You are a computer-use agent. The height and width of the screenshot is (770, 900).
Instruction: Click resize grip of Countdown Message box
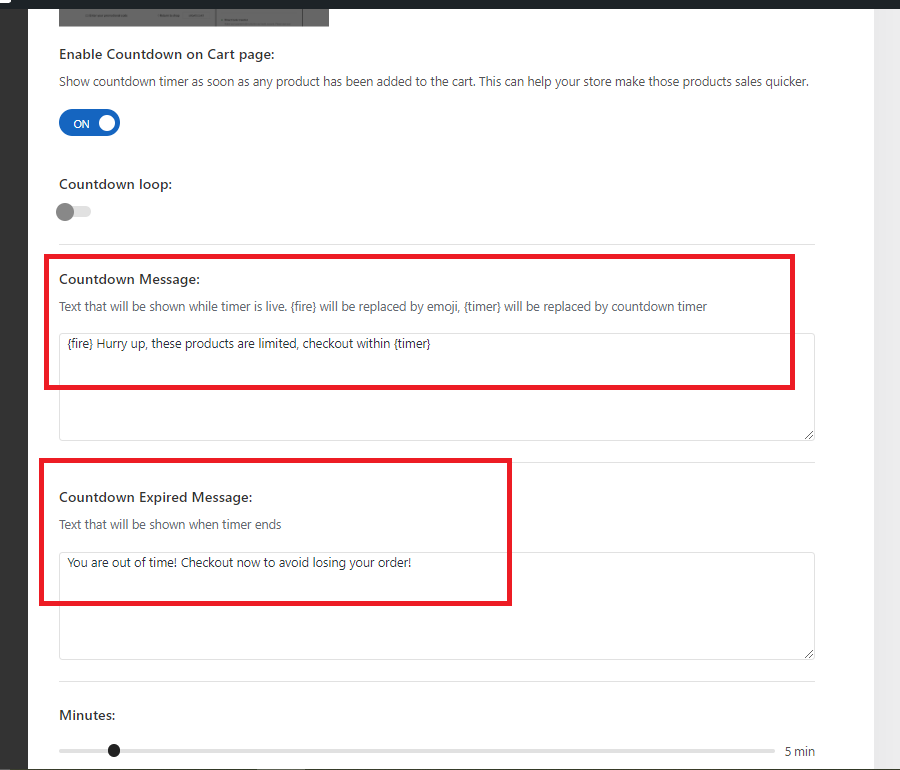(x=809, y=435)
